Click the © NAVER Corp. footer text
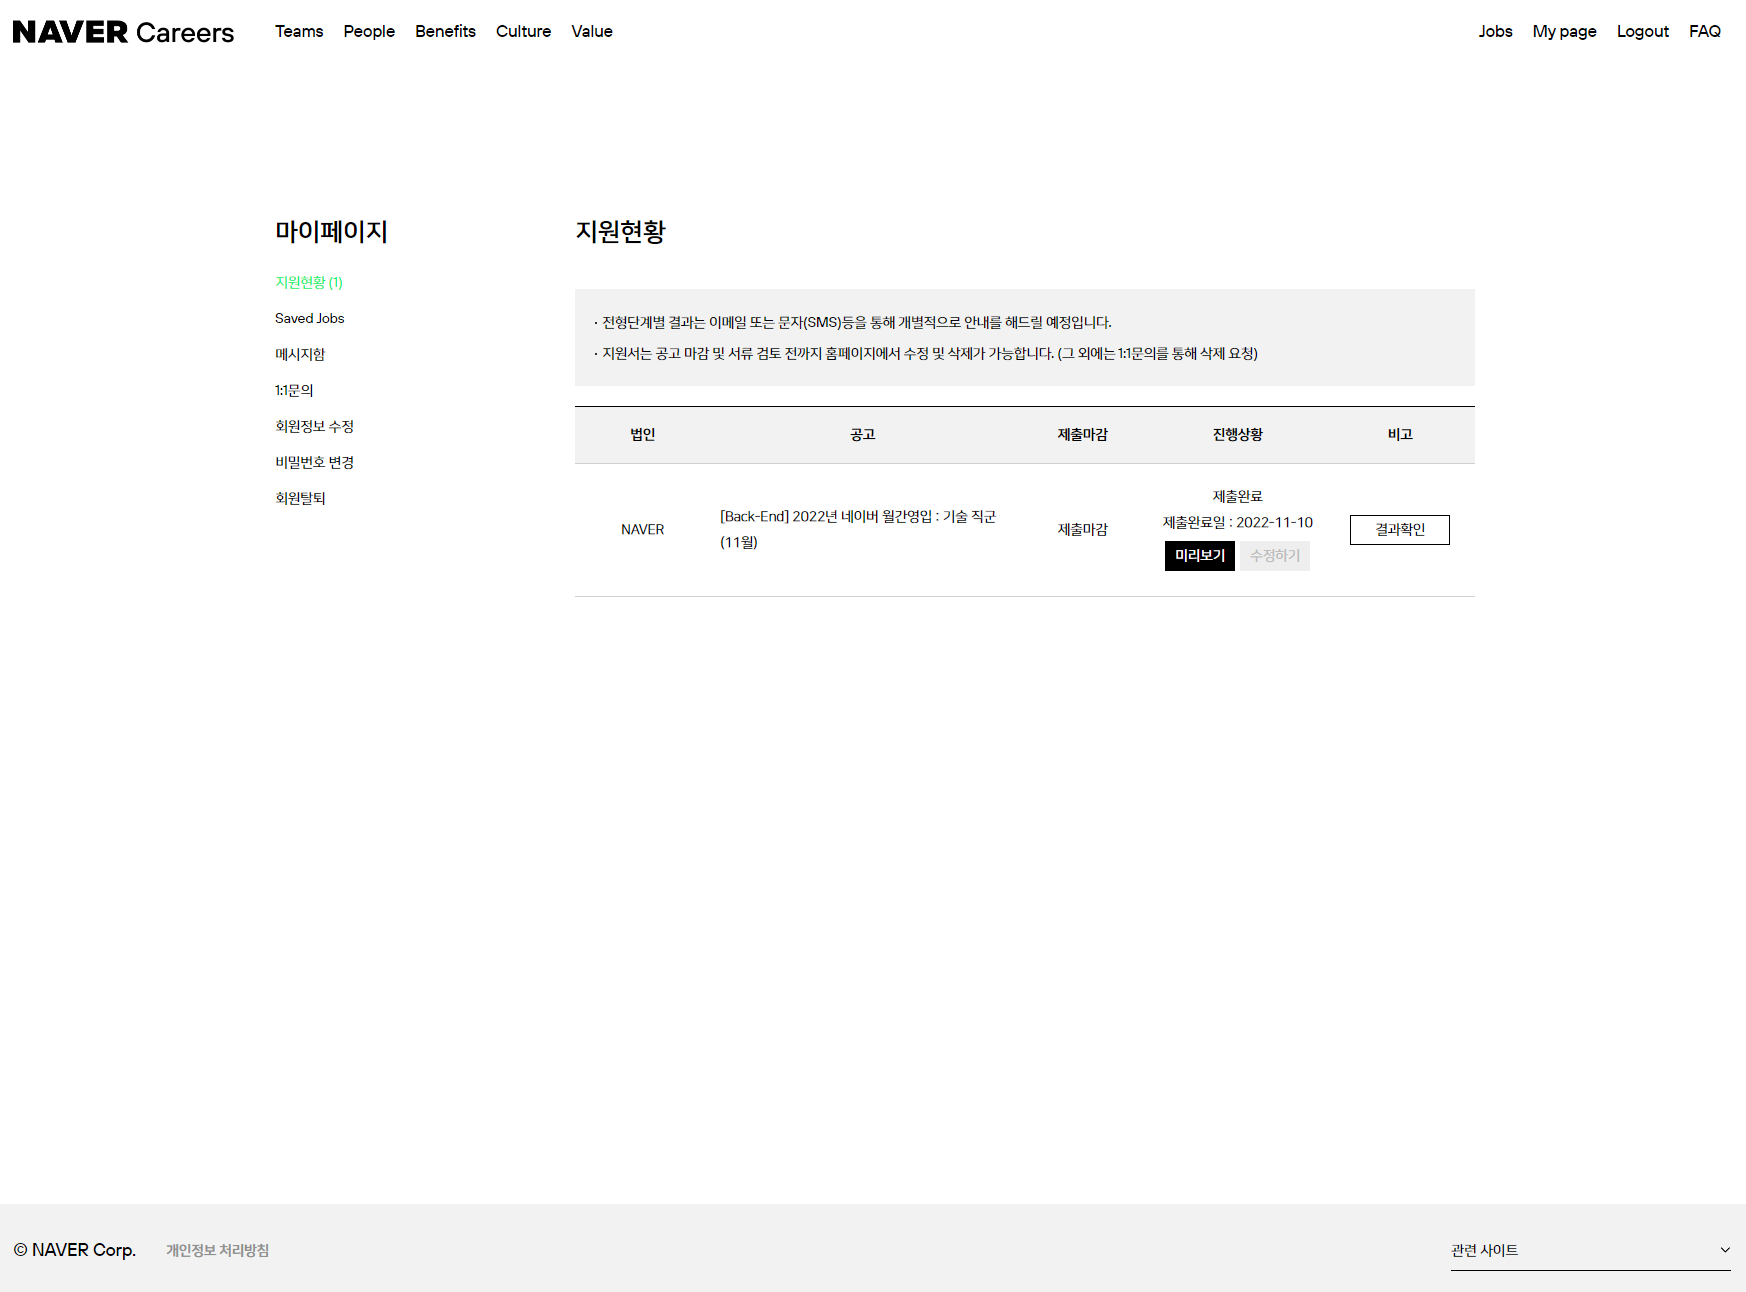This screenshot has width=1746, height=1292. (x=75, y=1250)
